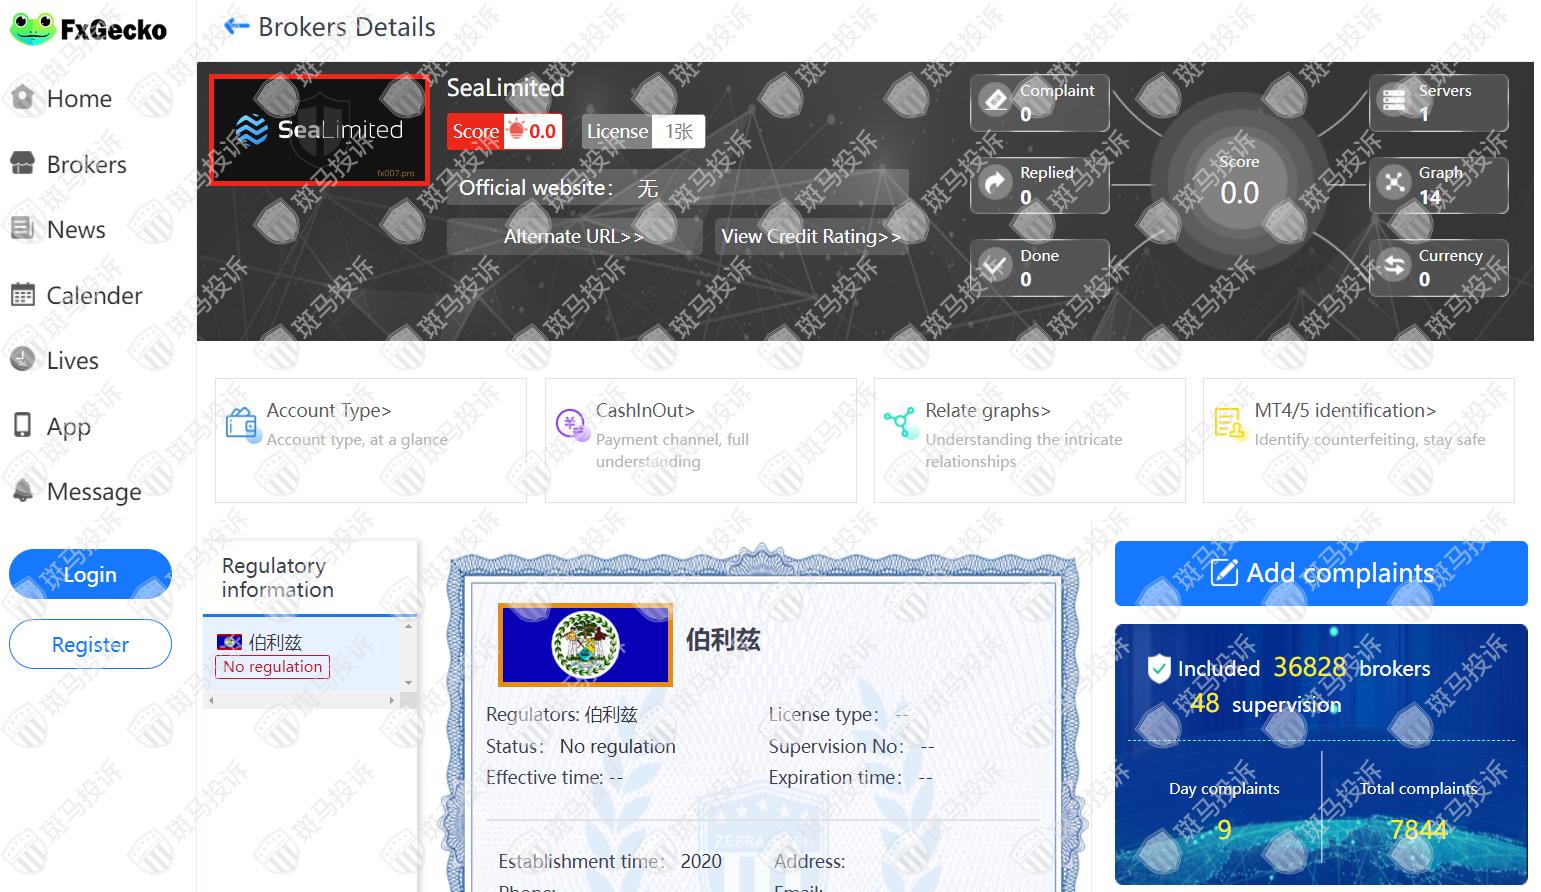This screenshot has width=1541, height=892.
Task: Open the Servers icon tile
Action: [x=1394, y=100]
